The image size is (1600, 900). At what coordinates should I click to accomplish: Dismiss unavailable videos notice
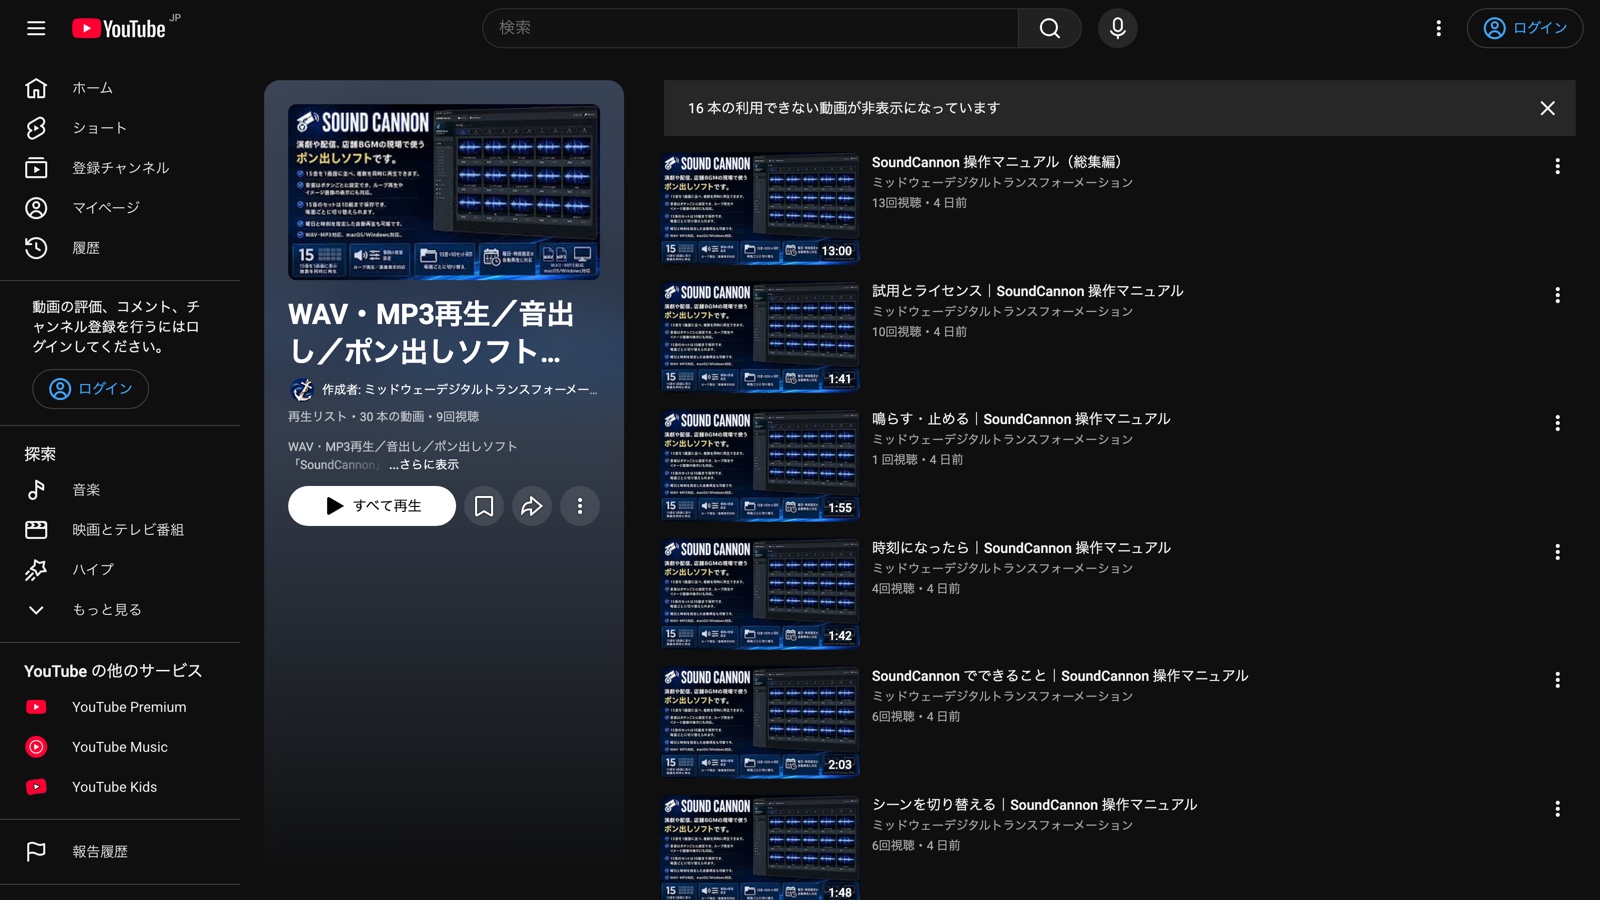pyautogui.click(x=1547, y=108)
